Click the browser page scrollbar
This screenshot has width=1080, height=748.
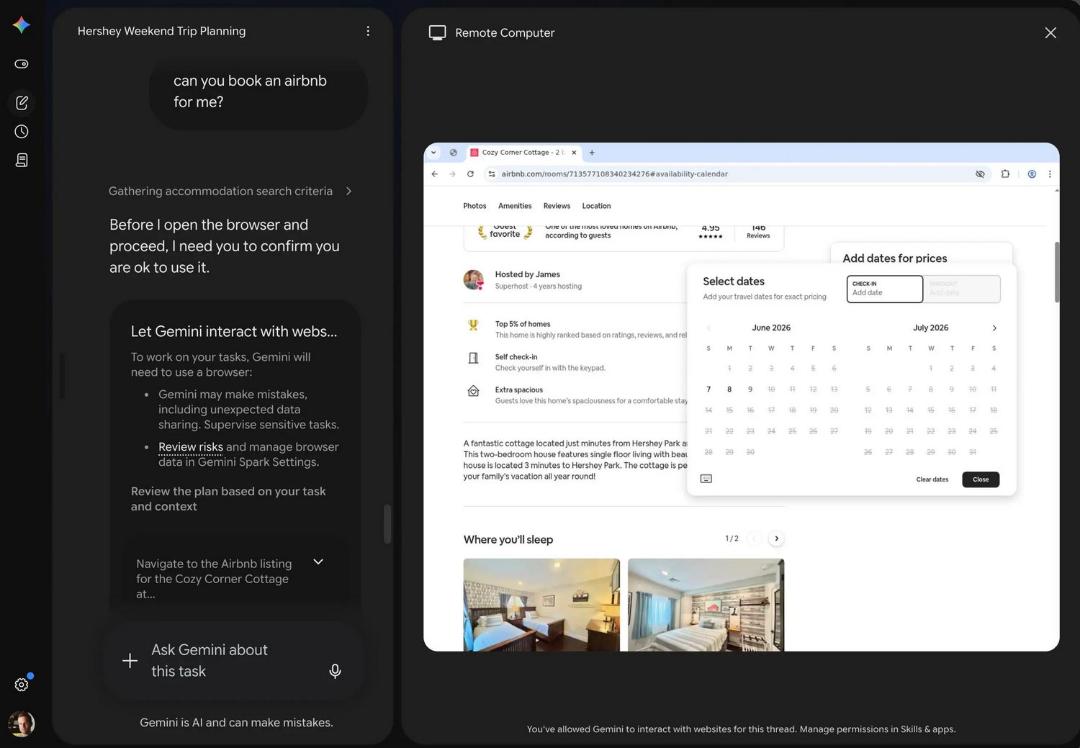pos(1057,272)
